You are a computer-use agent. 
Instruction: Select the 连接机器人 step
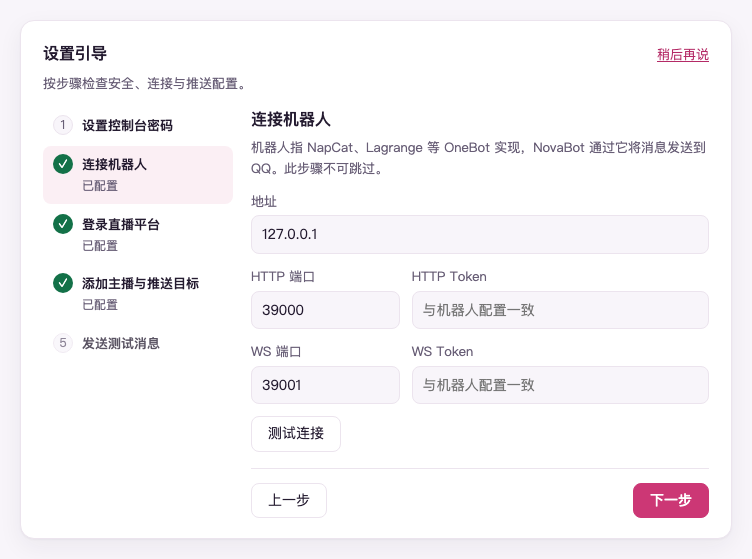click(138, 175)
